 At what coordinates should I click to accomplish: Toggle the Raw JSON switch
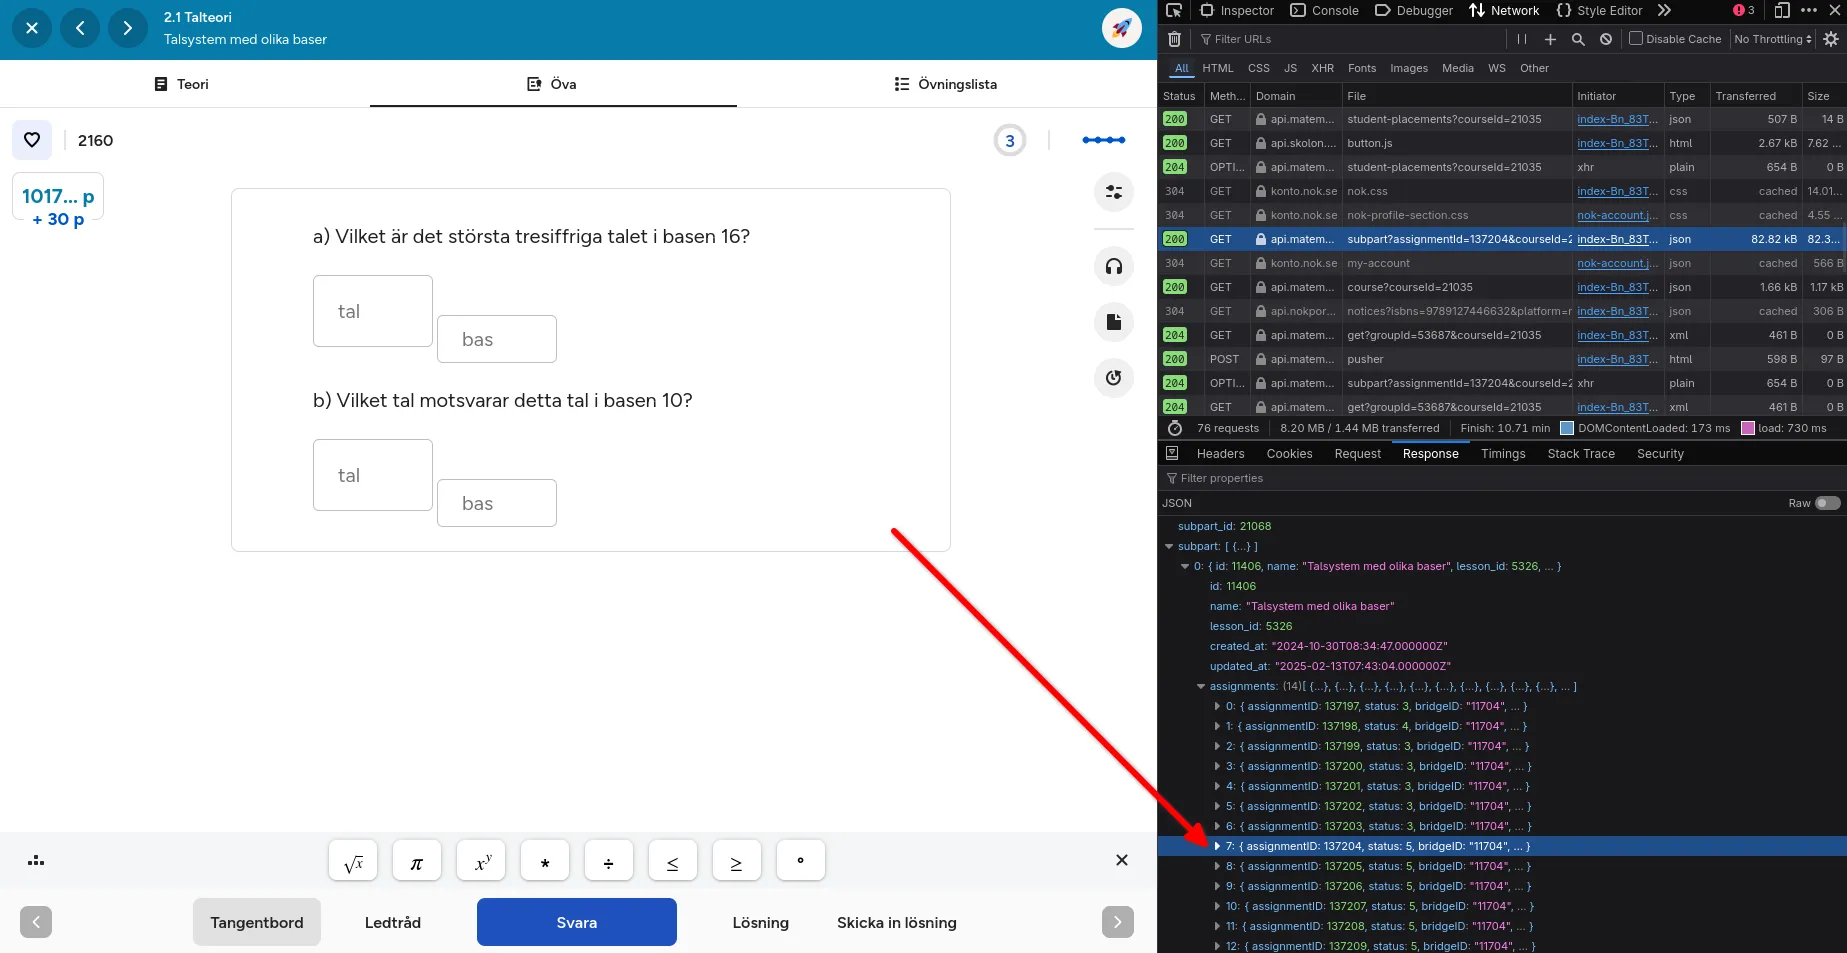point(1827,503)
